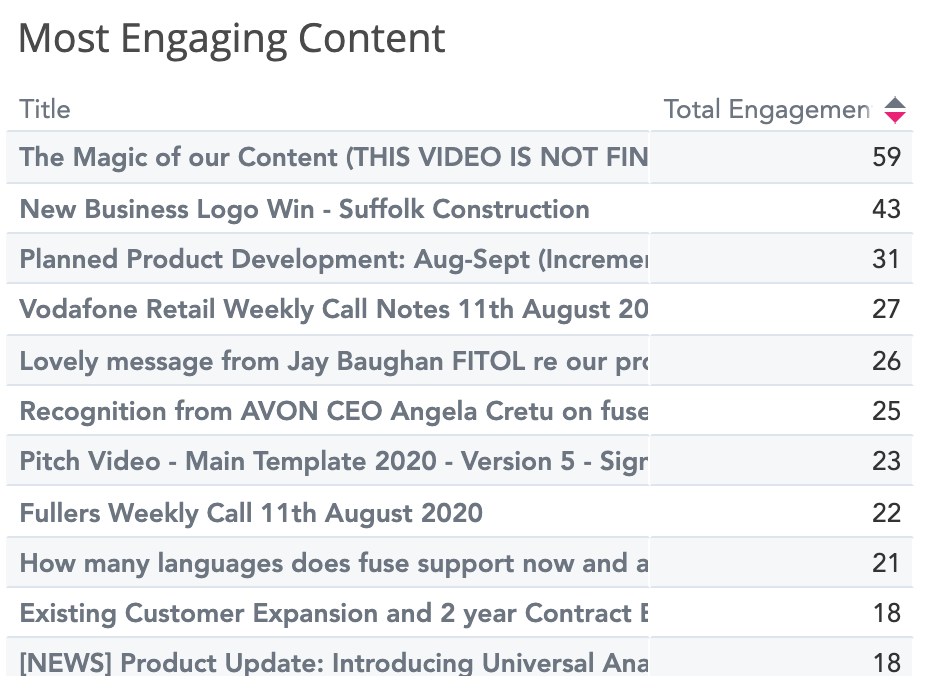The width and height of the screenshot is (934, 700).
Task: Click engagement value 27 for Vodafone row
Action: (886, 309)
